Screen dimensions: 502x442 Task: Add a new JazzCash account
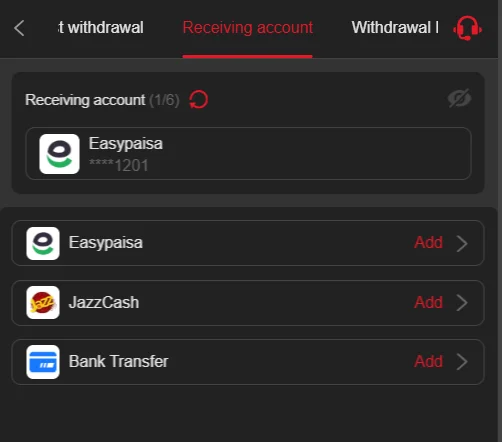tap(429, 302)
